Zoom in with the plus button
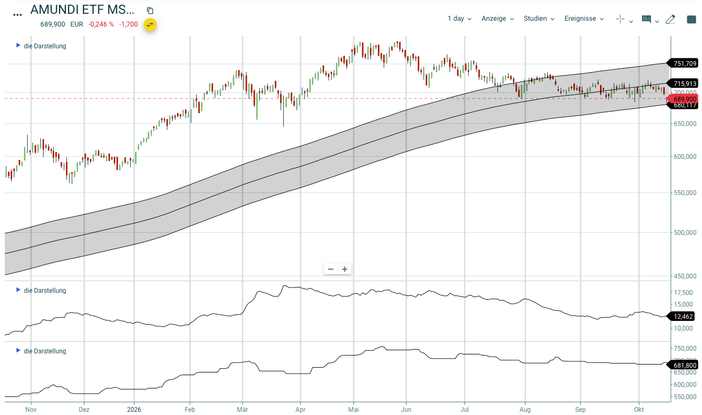The height and width of the screenshot is (415, 702). (x=344, y=269)
